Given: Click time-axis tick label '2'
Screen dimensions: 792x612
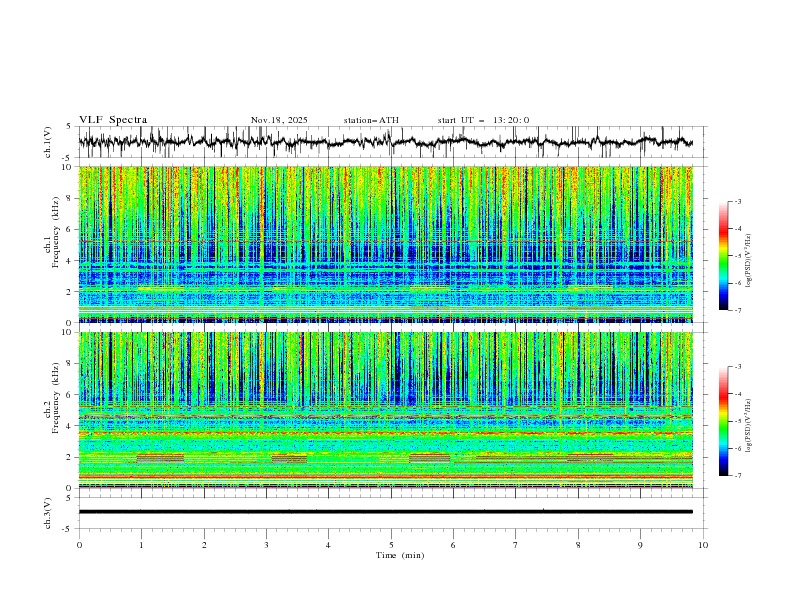Looking at the screenshot, I should coord(204,545).
